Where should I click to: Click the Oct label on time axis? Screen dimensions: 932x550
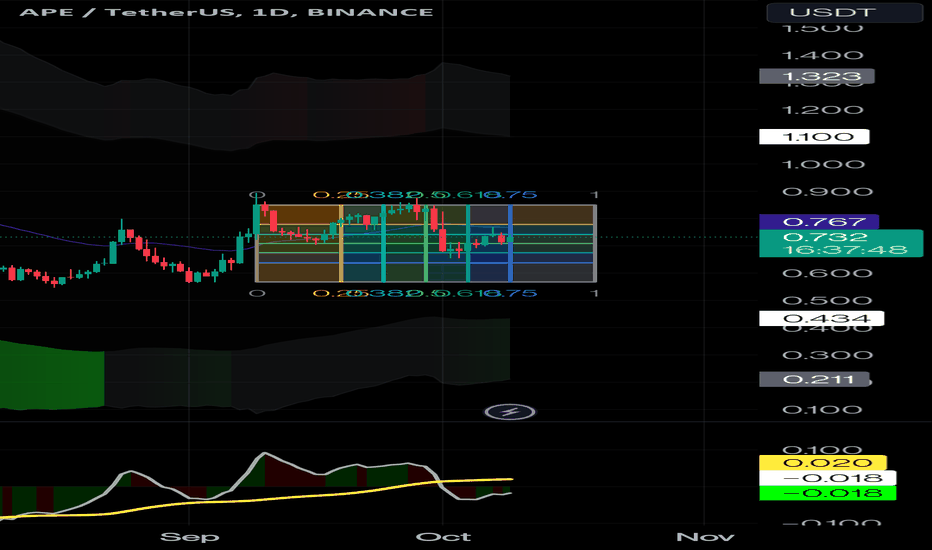tap(443, 537)
